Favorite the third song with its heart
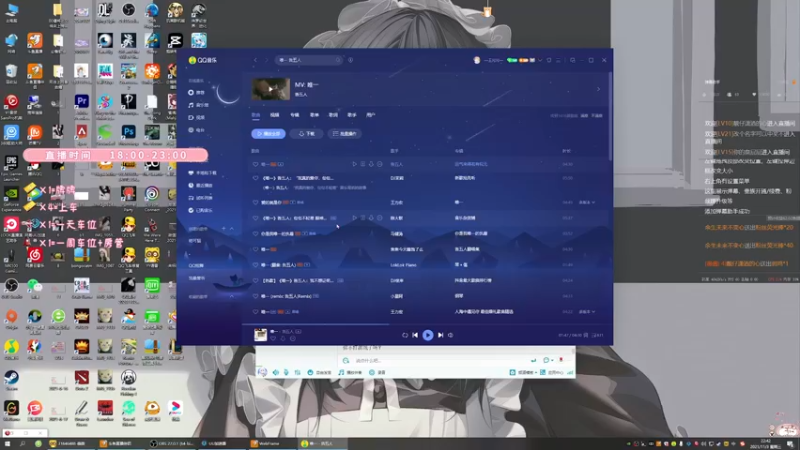 click(256, 203)
